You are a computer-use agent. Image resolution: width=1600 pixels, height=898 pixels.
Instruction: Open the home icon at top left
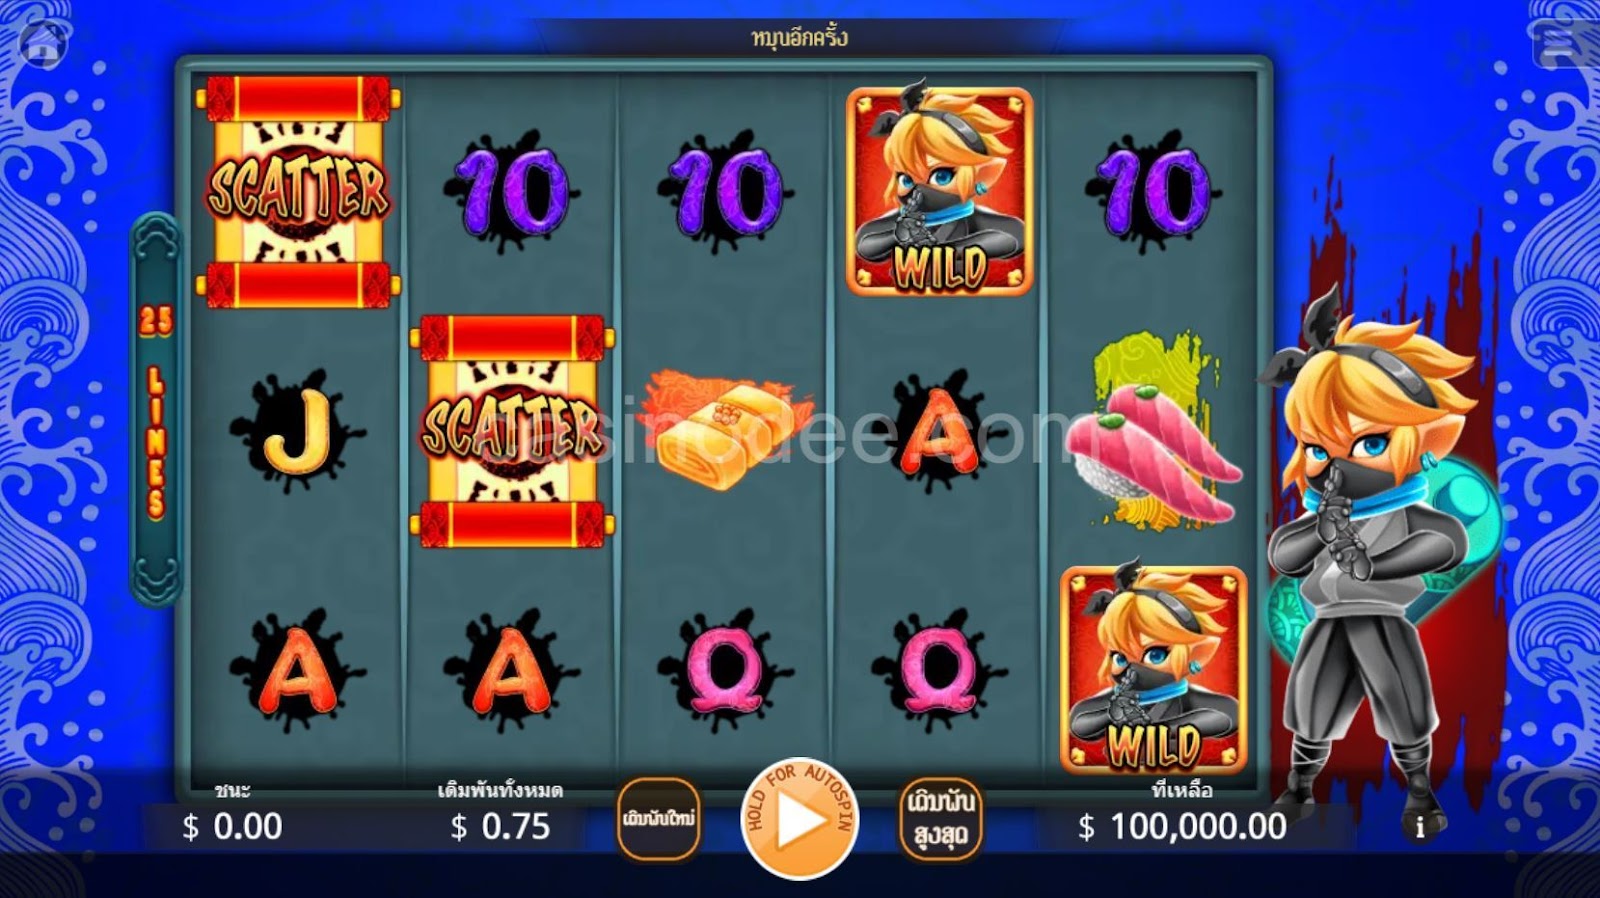pyautogui.click(x=44, y=41)
